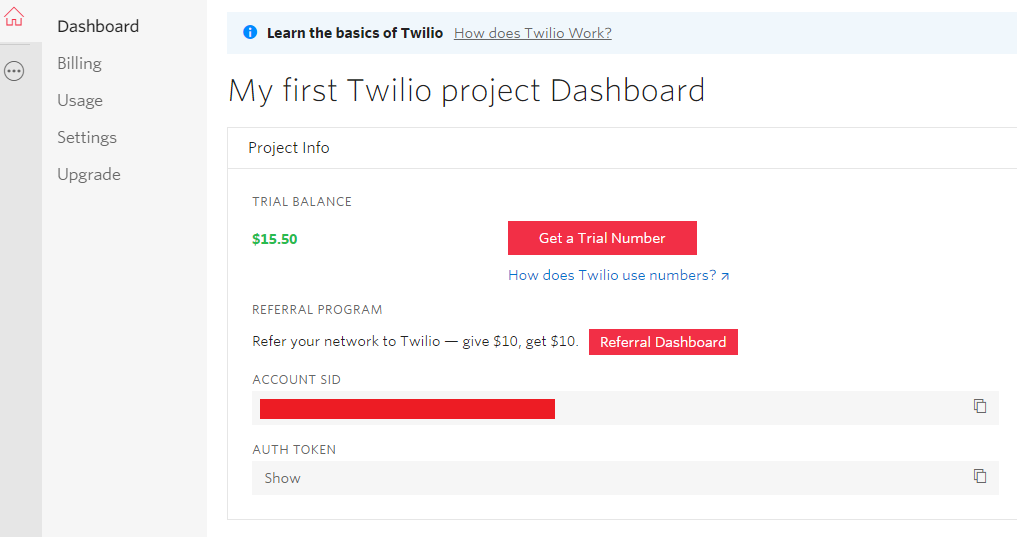Click the $15.50 trial balance amount
The height and width of the screenshot is (537, 1017).
pos(275,239)
